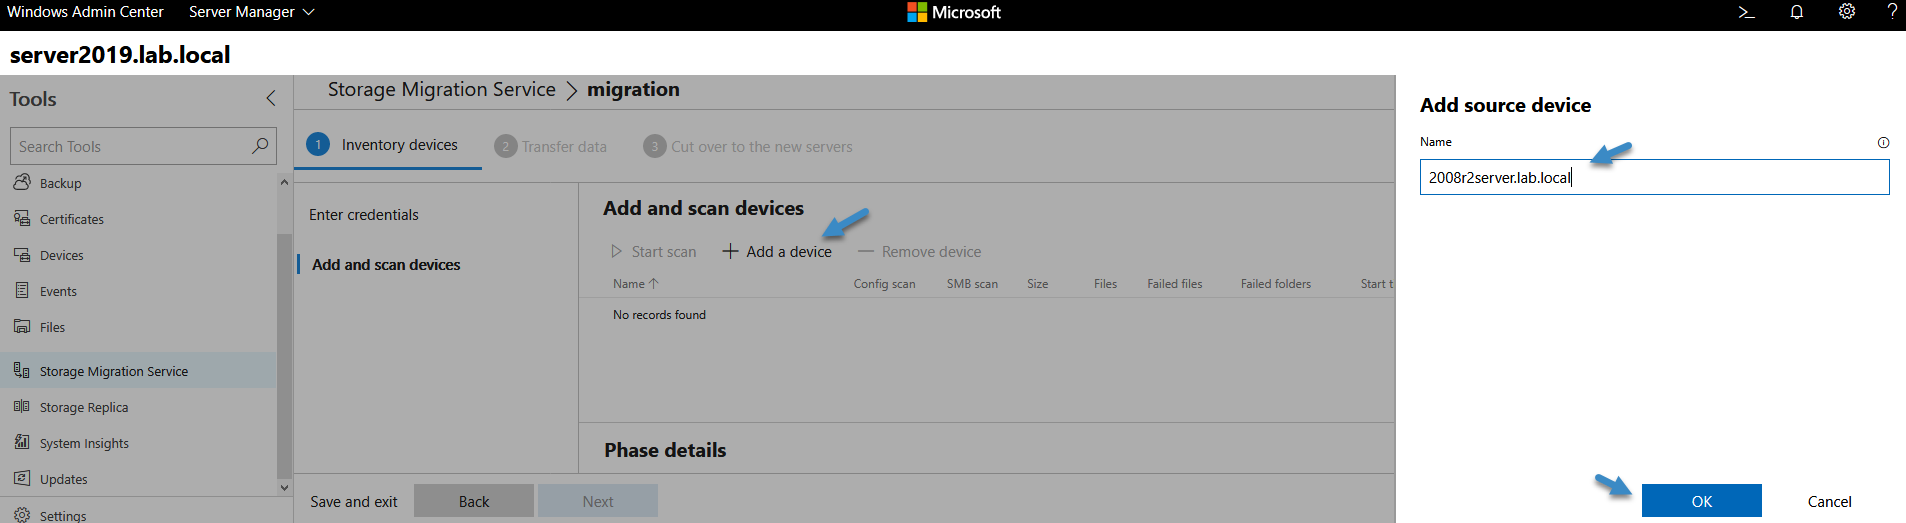Open the PowerShell console icon

tap(1746, 12)
